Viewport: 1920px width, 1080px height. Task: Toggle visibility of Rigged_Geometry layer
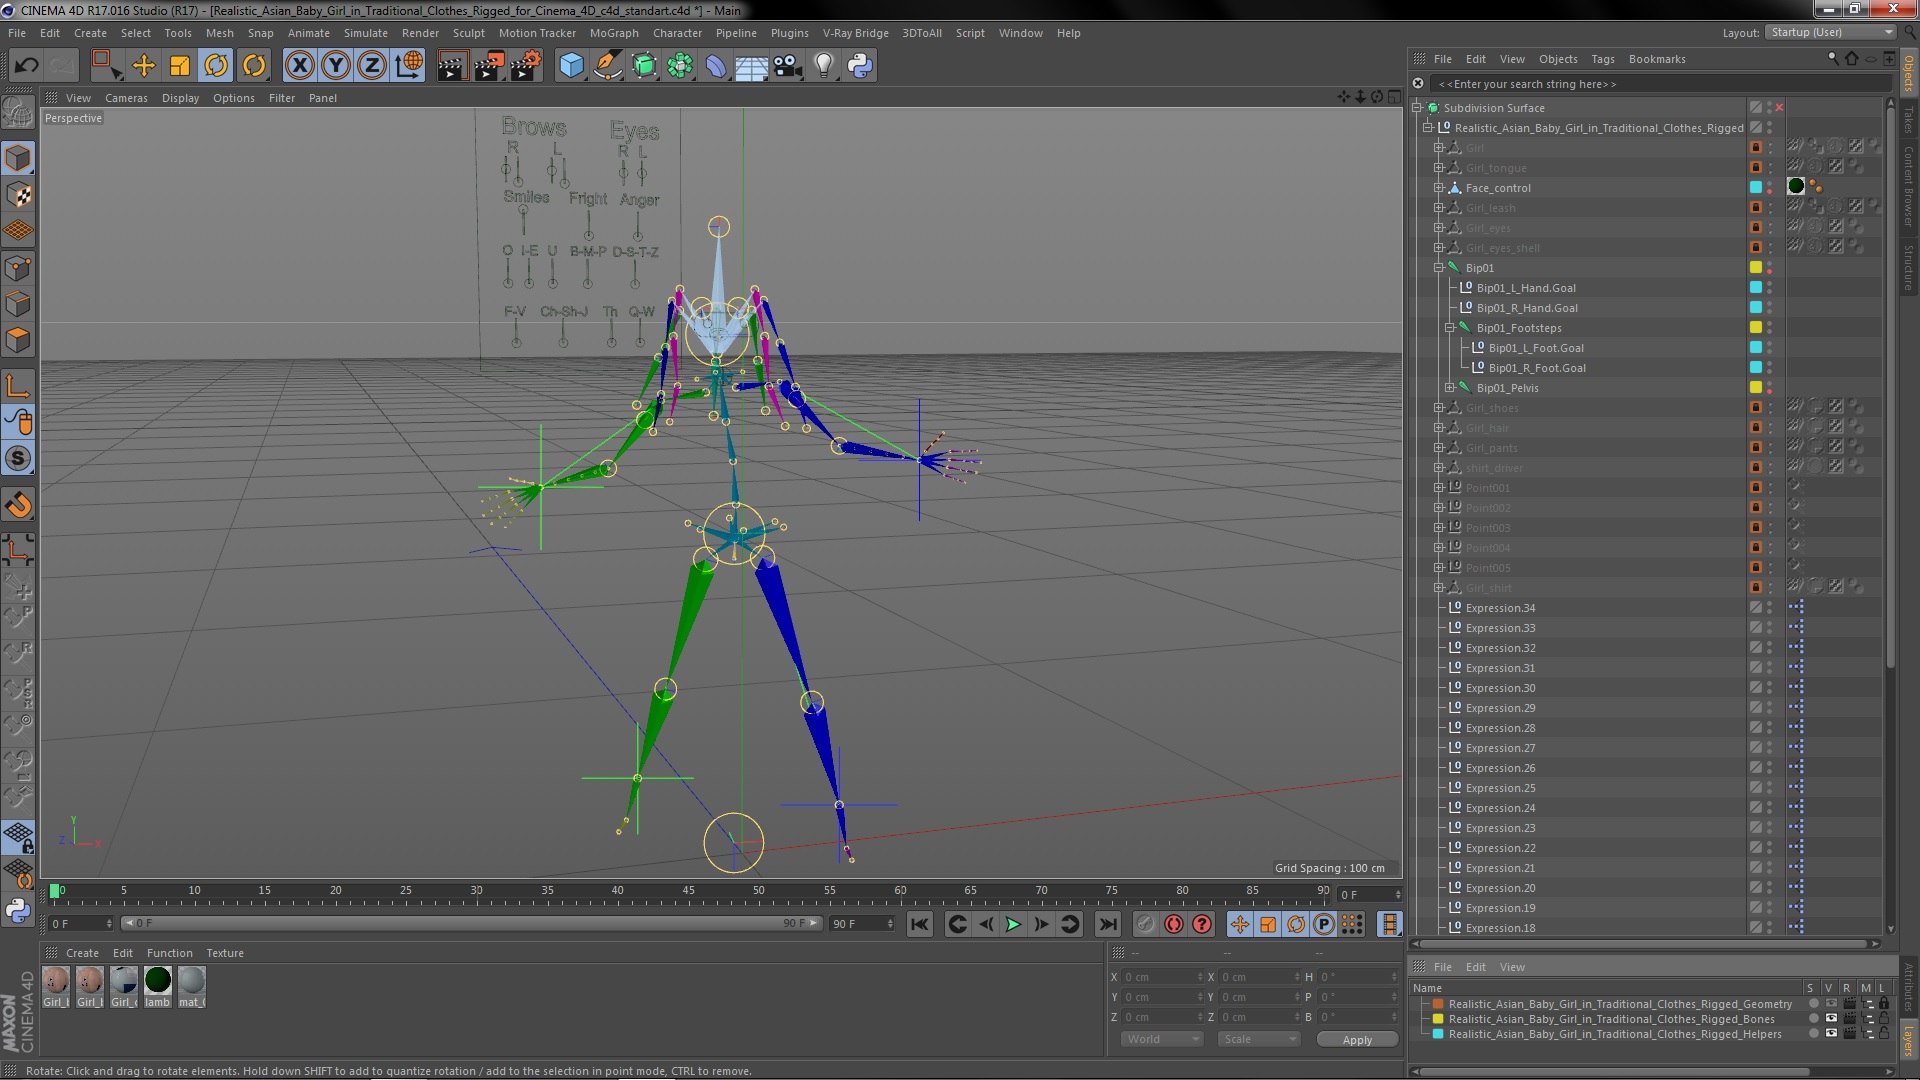(1831, 1004)
